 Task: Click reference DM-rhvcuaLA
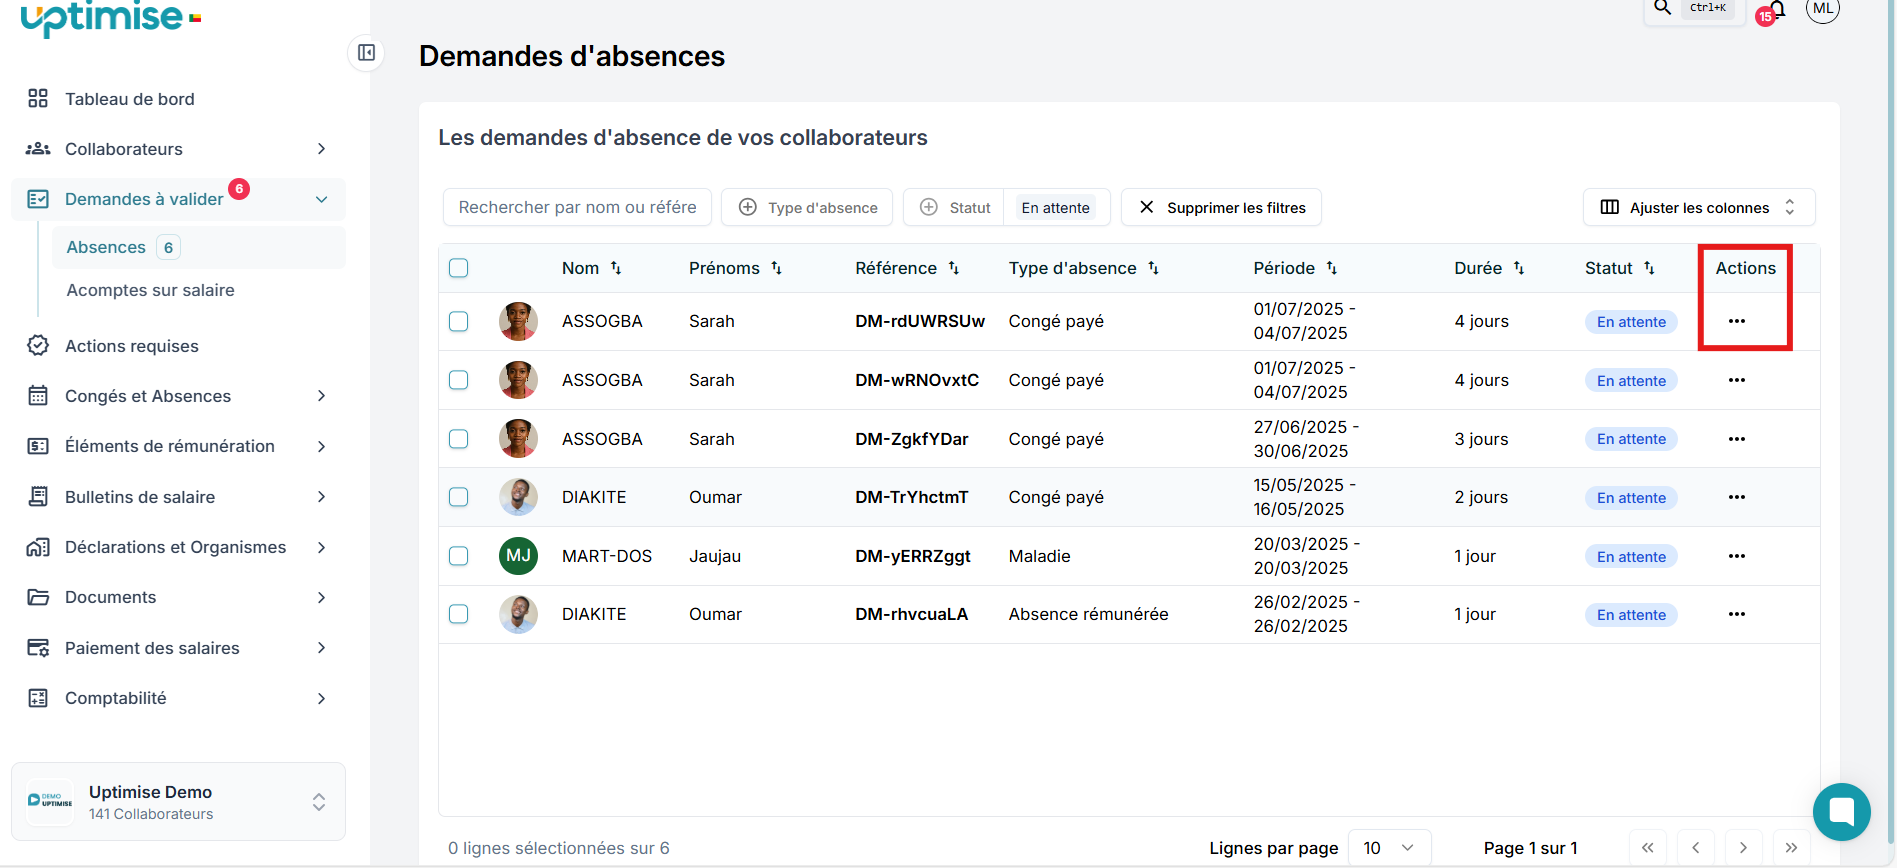point(912,614)
